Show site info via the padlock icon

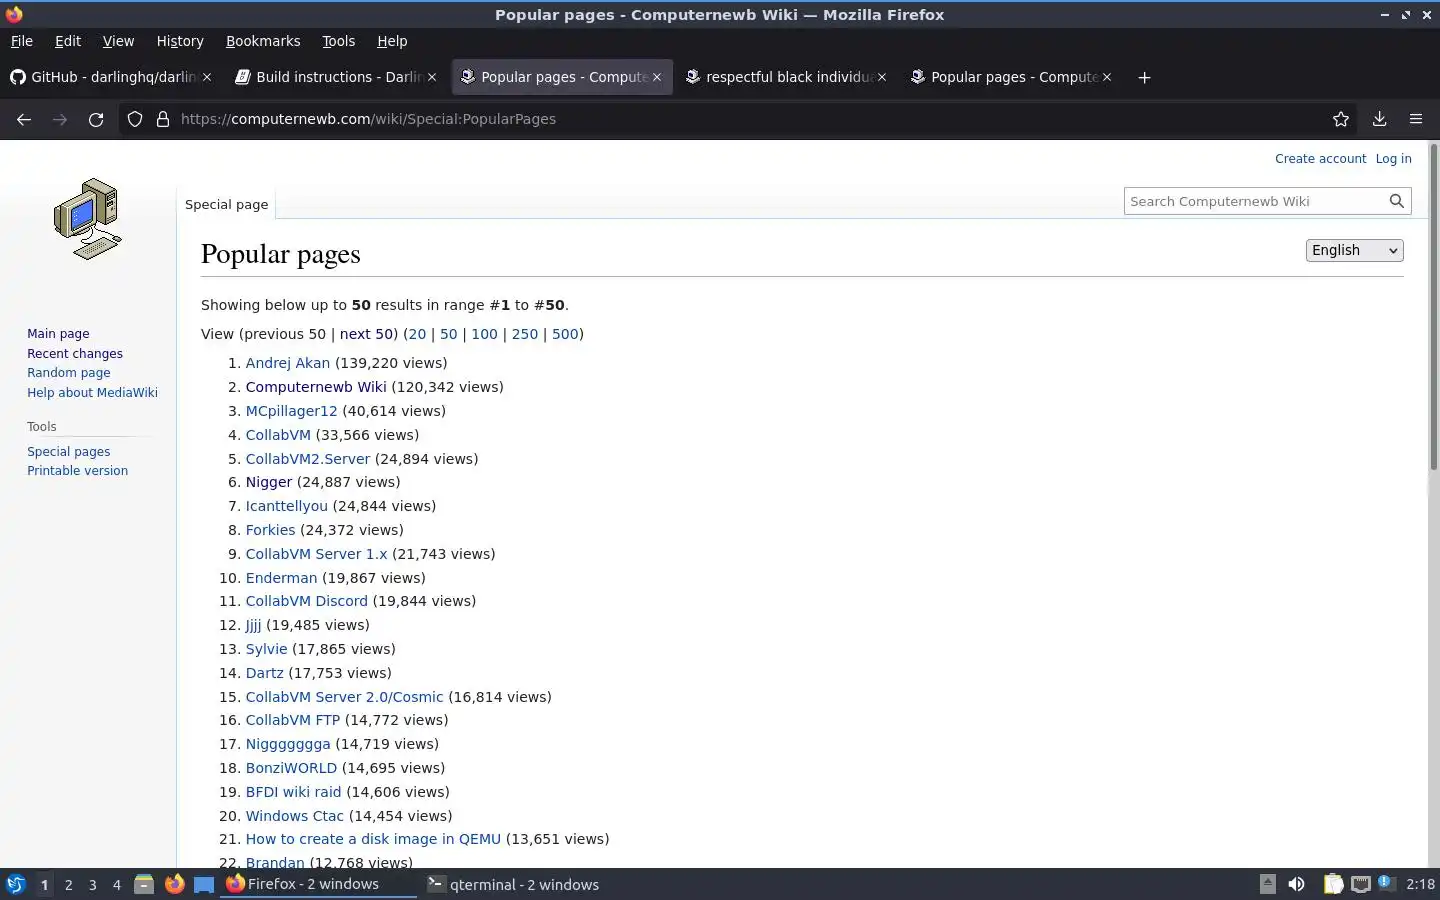[x=163, y=119]
